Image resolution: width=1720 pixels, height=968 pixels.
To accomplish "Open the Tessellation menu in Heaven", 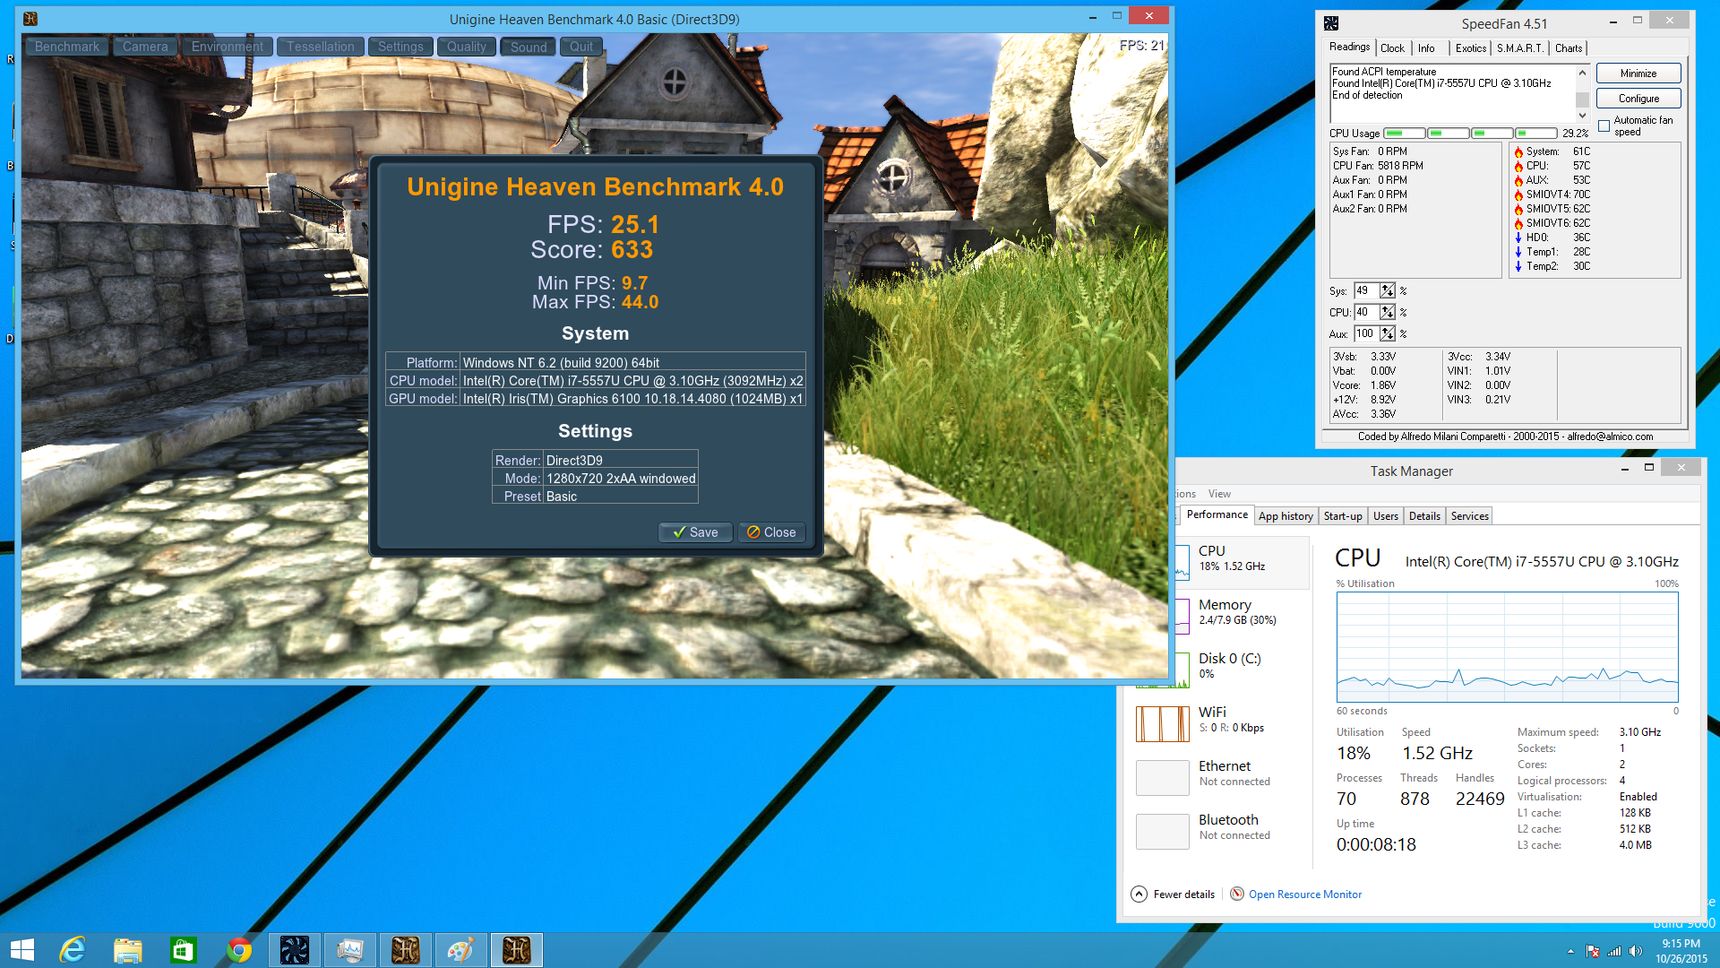I will 320,46.
